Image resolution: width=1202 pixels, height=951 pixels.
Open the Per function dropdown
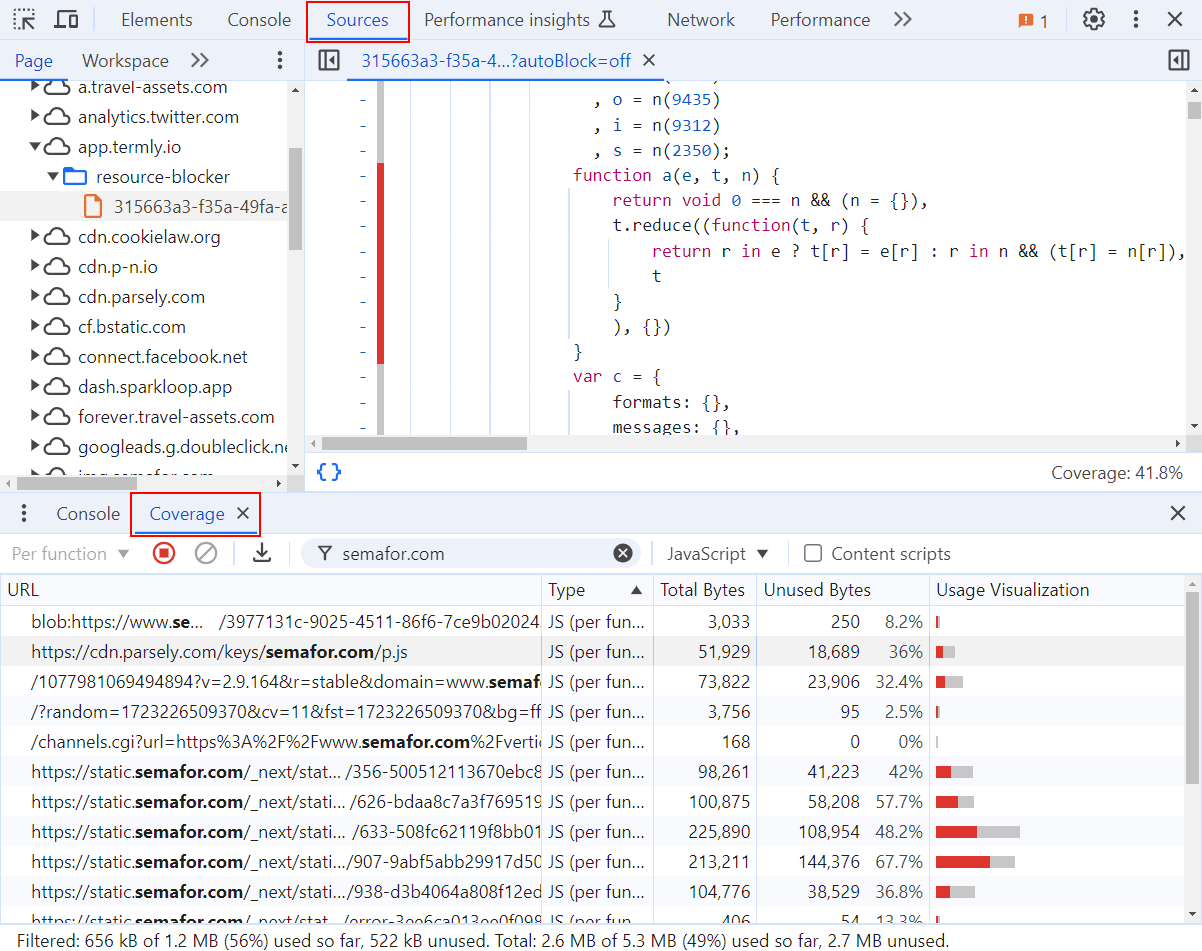pyautogui.click(x=69, y=553)
